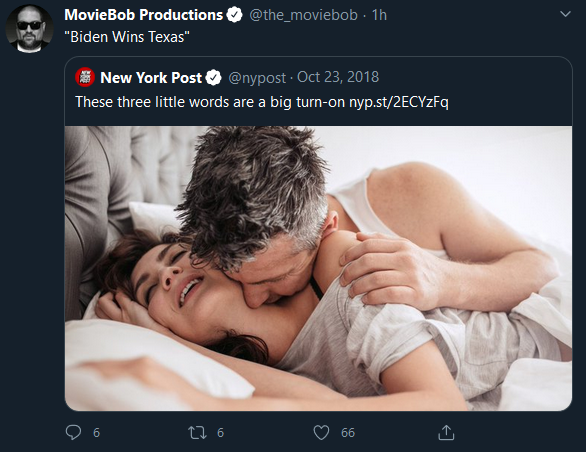Like the tweet with the heart icon
This screenshot has height=452, width=586.
coord(321,433)
